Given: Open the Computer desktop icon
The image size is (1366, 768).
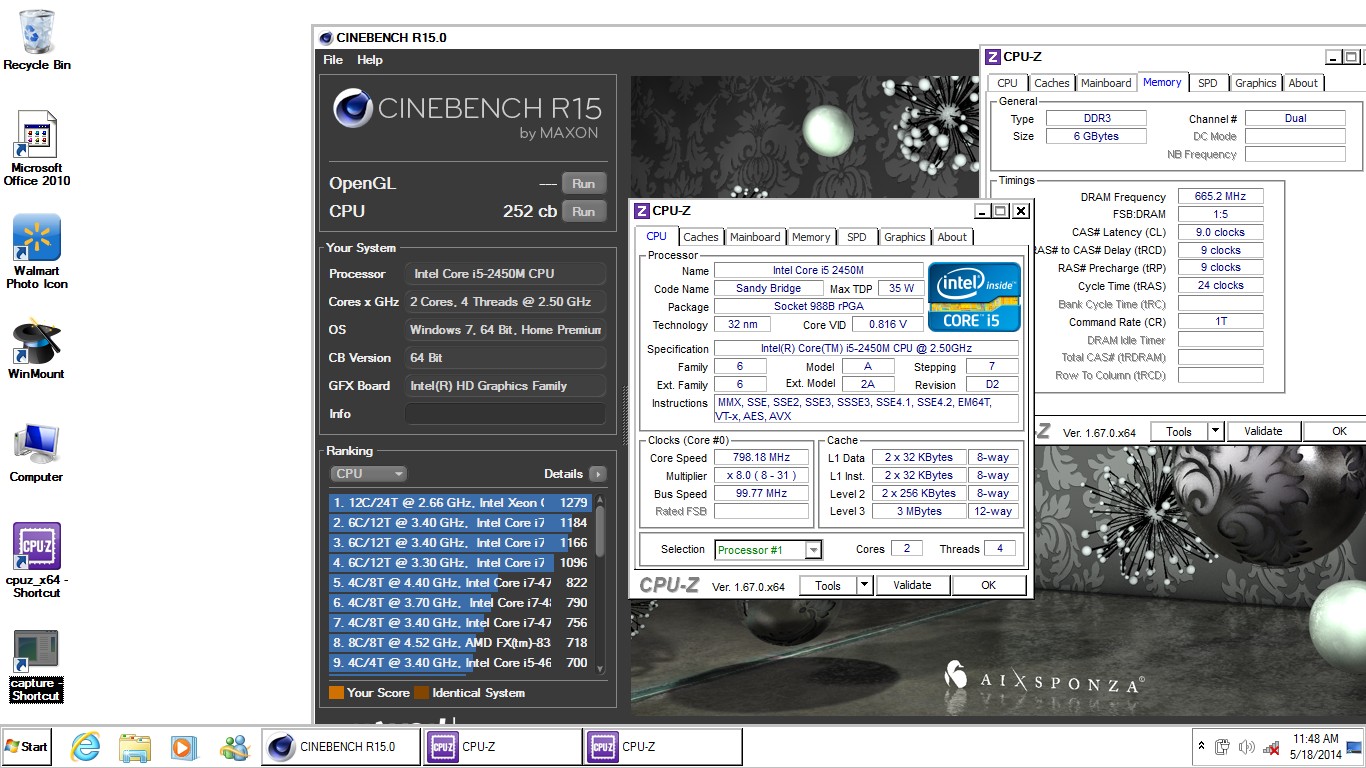Looking at the screenshot, I should click(37, 454).
